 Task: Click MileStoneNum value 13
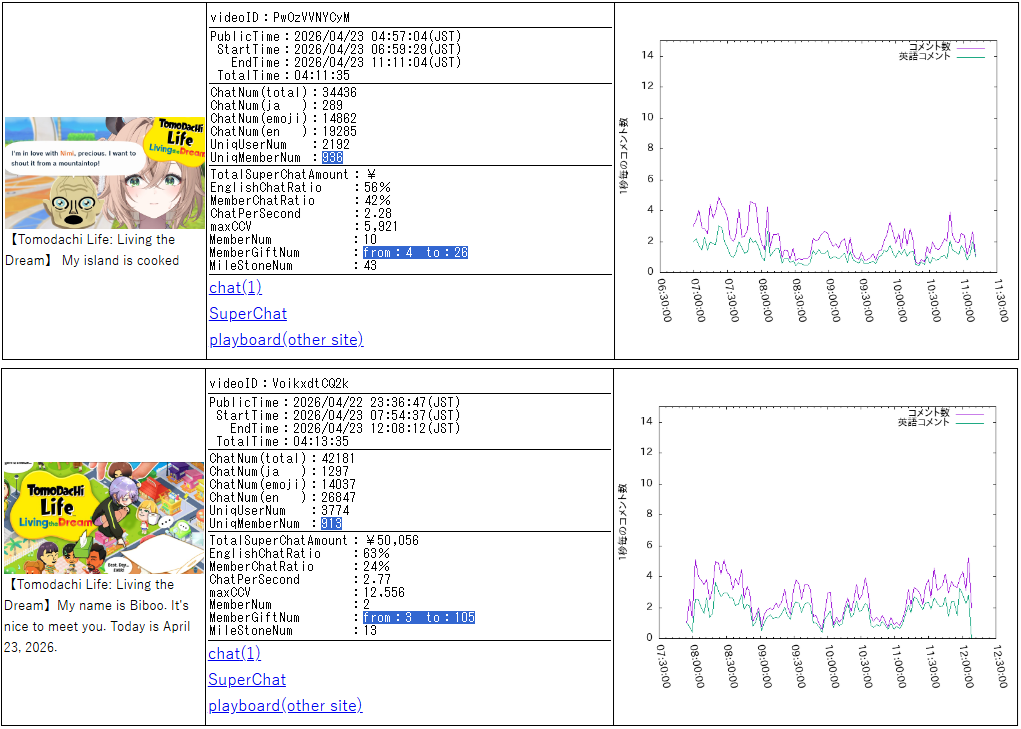370,631
